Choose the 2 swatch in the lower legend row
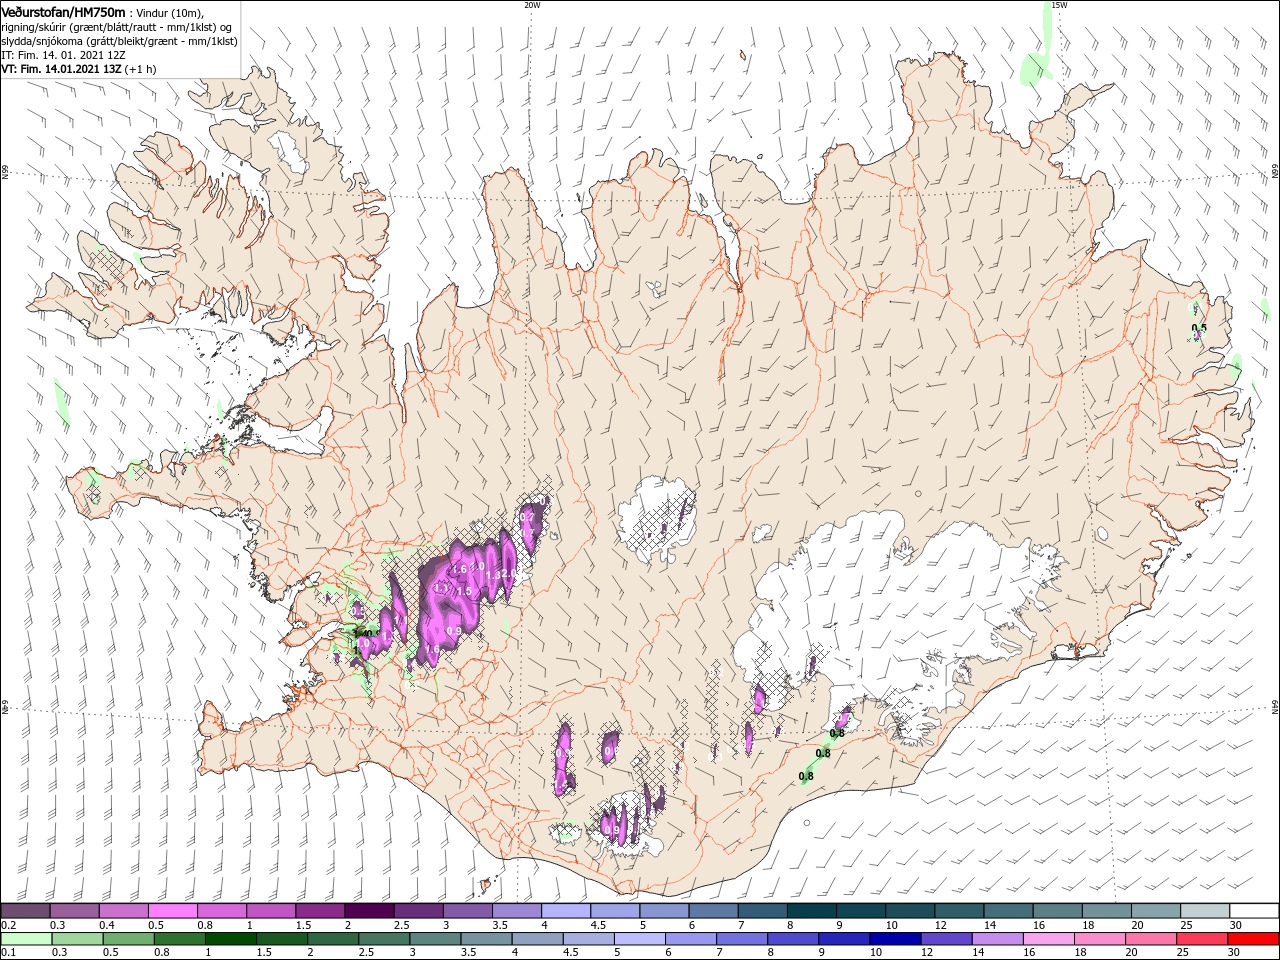Viewport: 1280px width, 960px height. click(332, 939)
